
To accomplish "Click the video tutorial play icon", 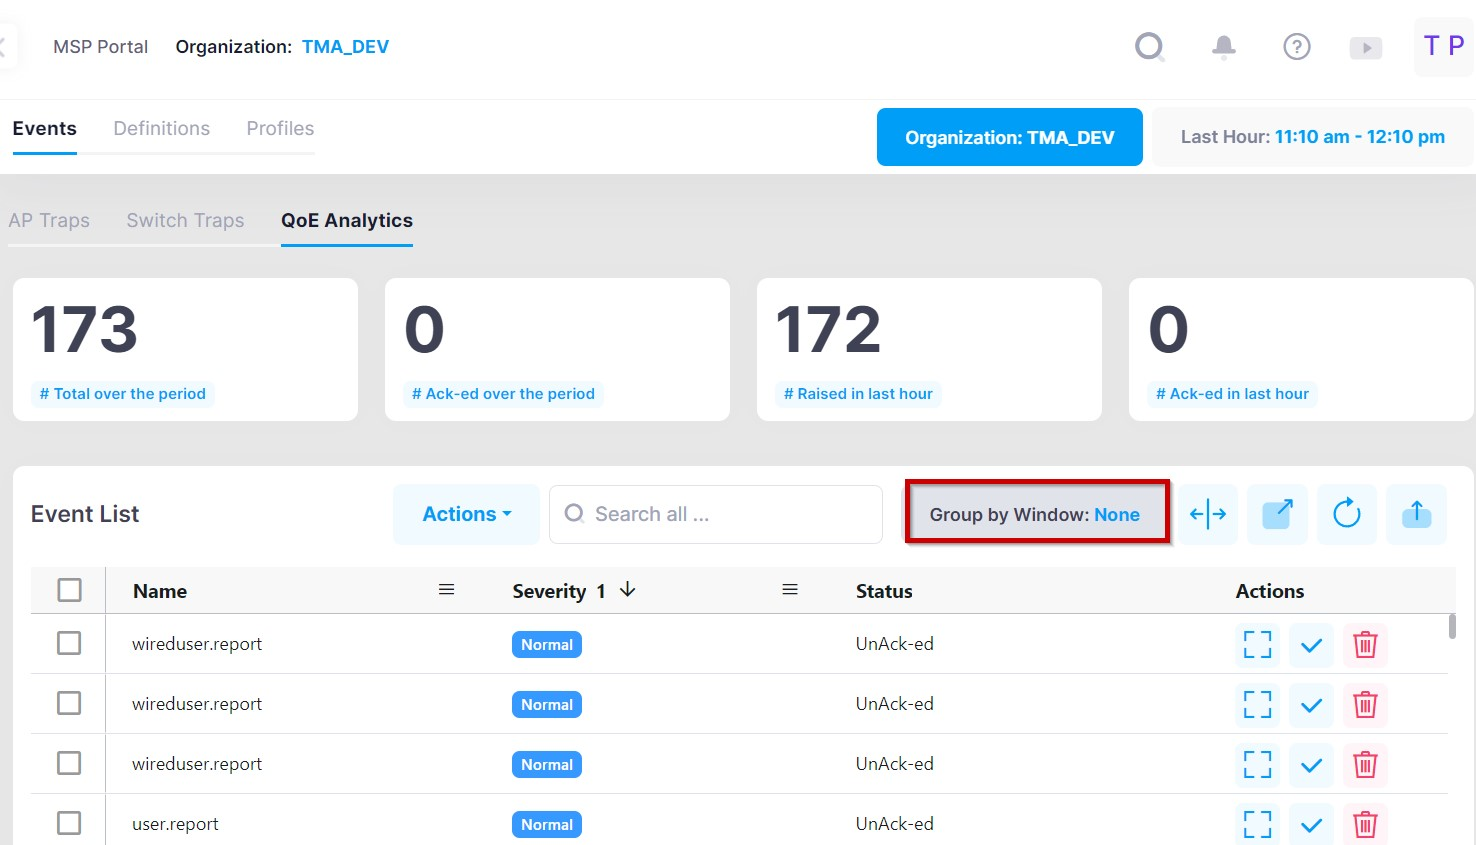I will [x=1365, y=48].
